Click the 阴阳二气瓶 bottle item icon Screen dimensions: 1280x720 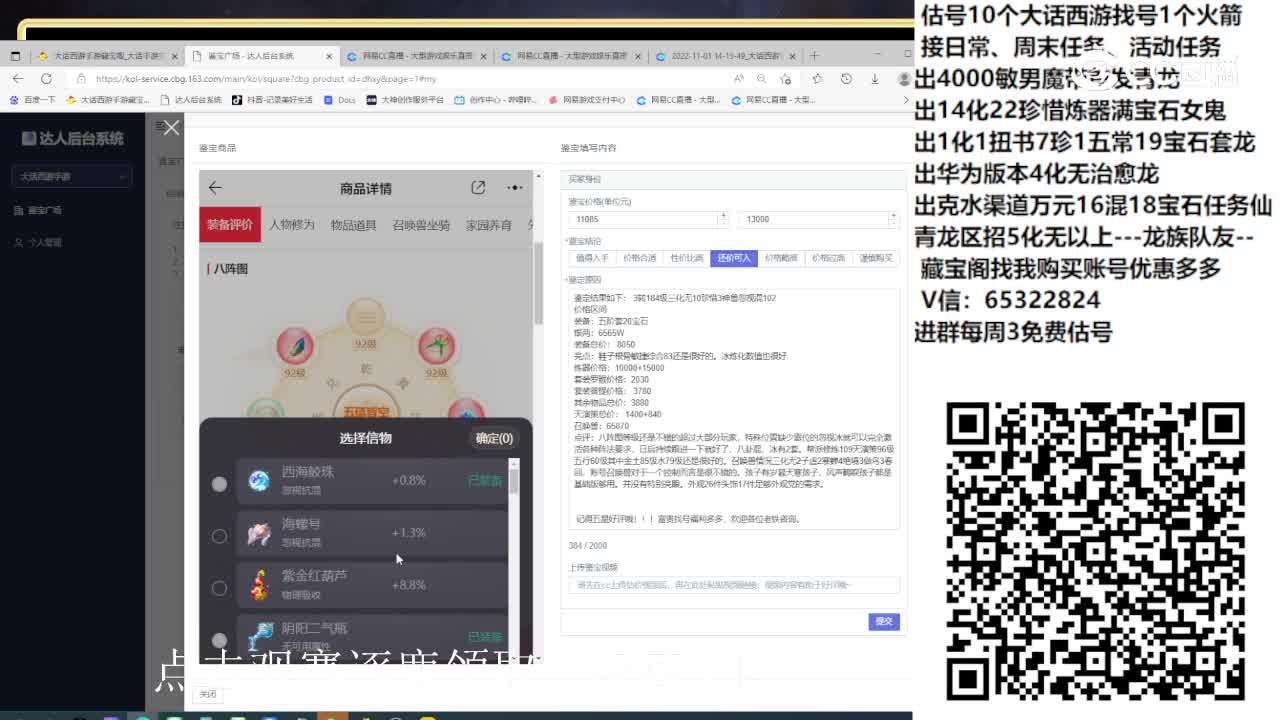pyautogui.click(x=259, y=634)
